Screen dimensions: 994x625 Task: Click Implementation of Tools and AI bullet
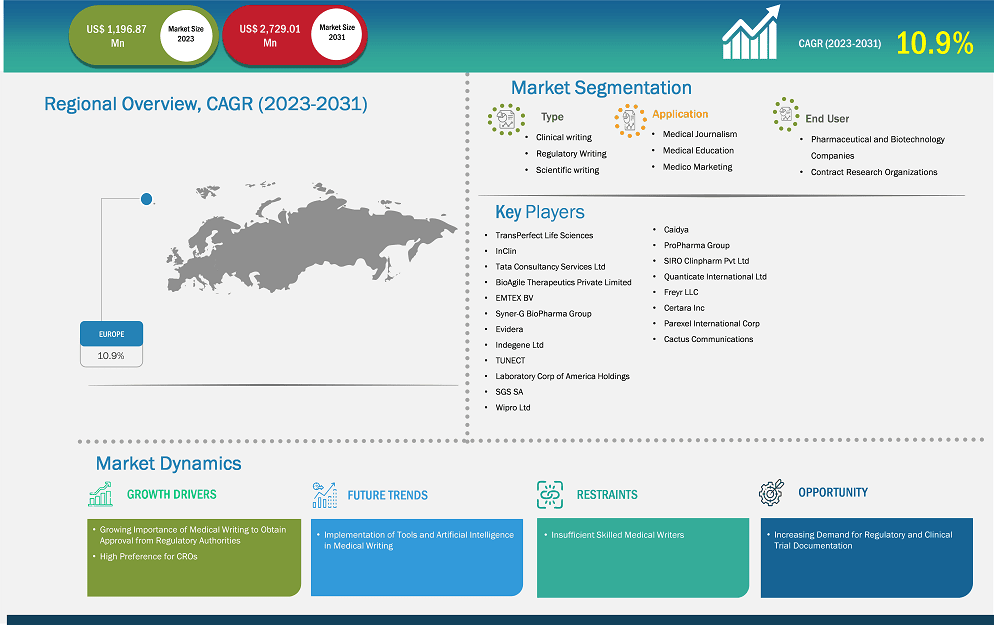click(x=418, y=540)
